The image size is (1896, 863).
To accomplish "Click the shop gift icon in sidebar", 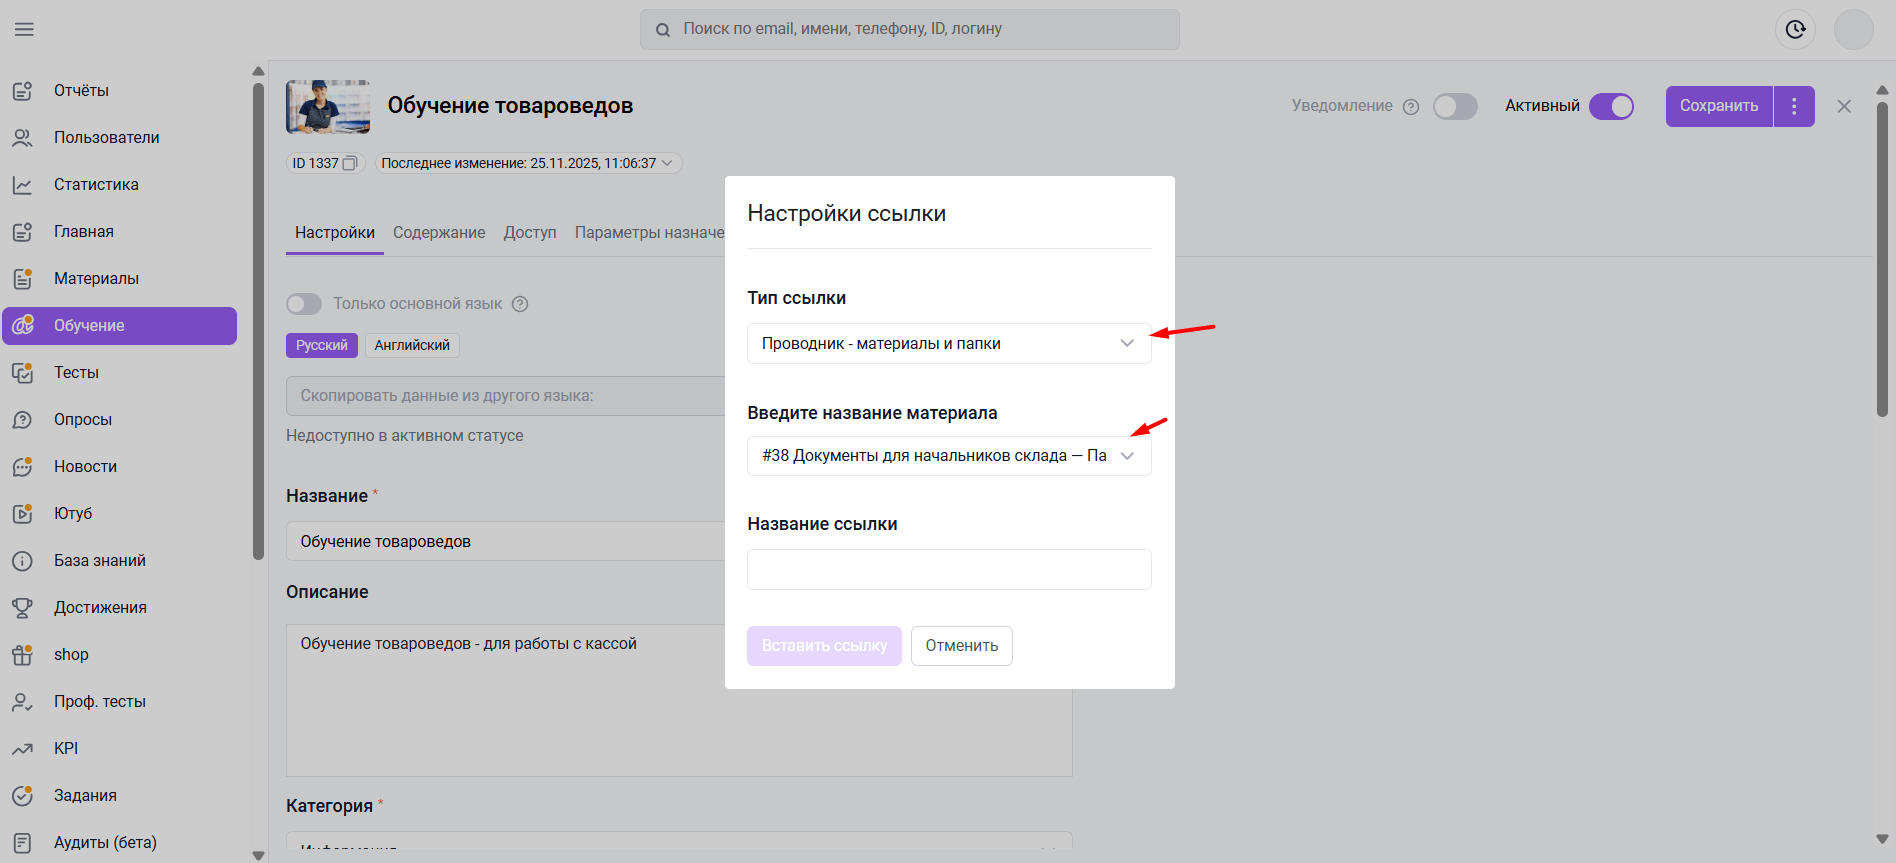I will click(x=22, y=655).
